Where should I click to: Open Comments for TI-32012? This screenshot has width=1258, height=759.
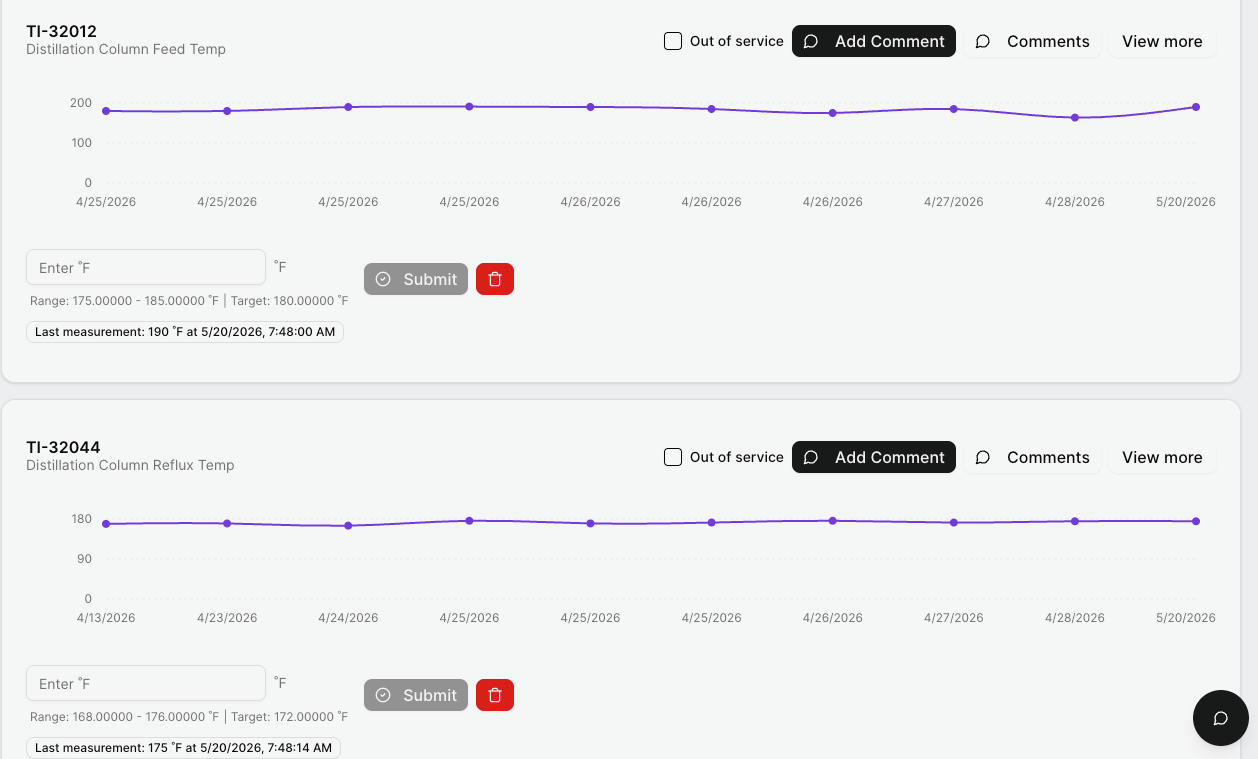click(x=1032, y=41)
